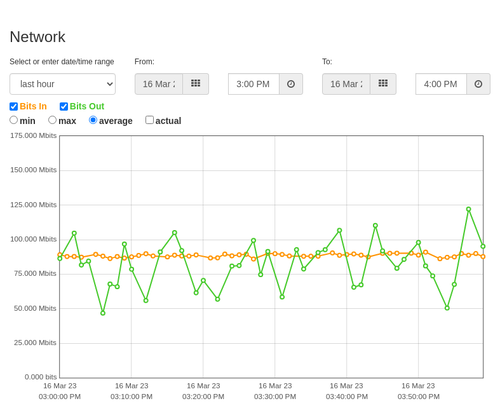Click the '0.000 bits' y-axis label
Viewport: 500px width, 403px height.
pyautogui.click(x=41, y=377)
